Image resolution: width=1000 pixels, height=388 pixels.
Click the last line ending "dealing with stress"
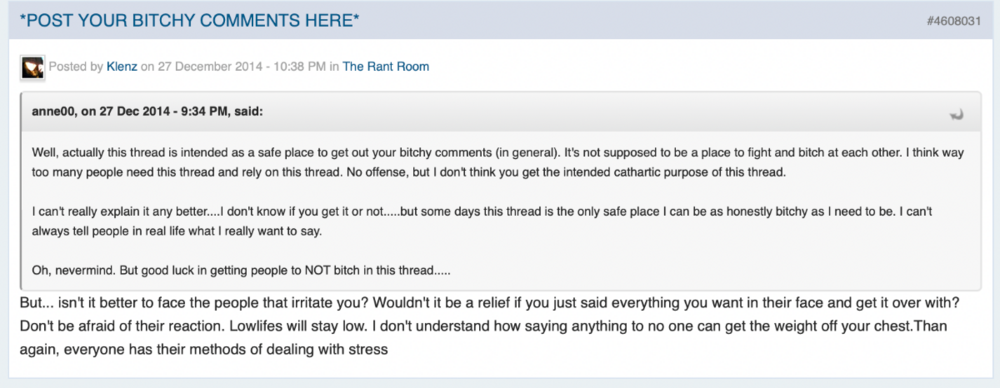pyautogui.click(x=203, y=350)
